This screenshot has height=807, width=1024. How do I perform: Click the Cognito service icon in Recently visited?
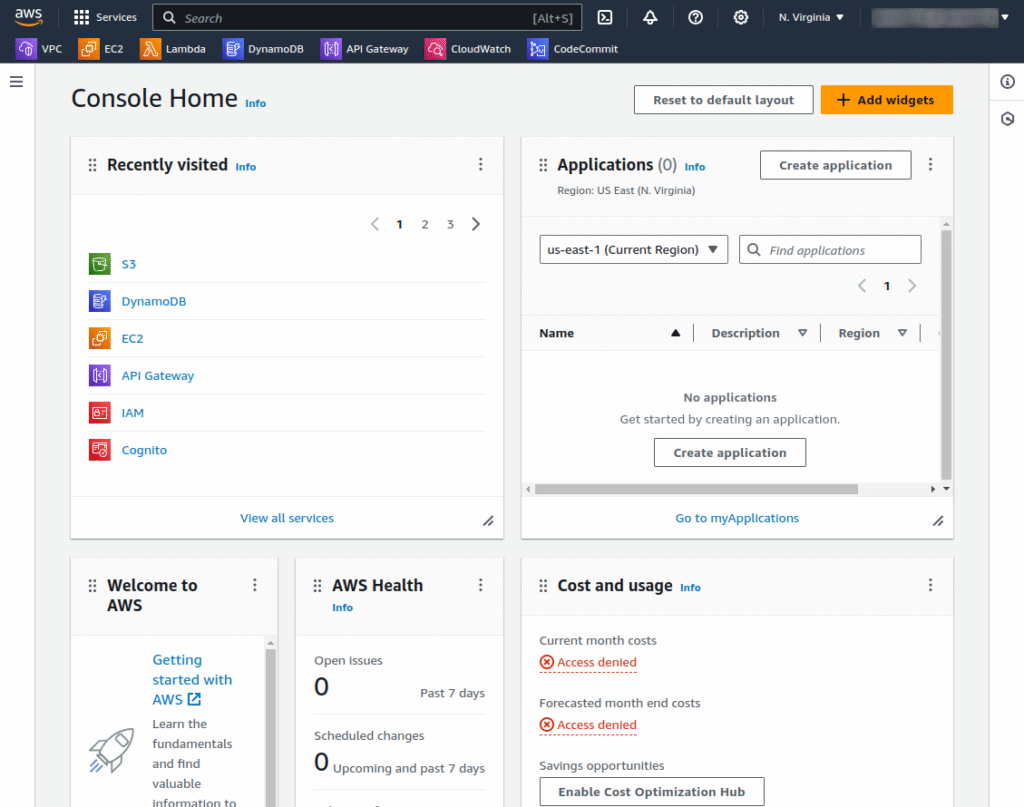[99, 450]
